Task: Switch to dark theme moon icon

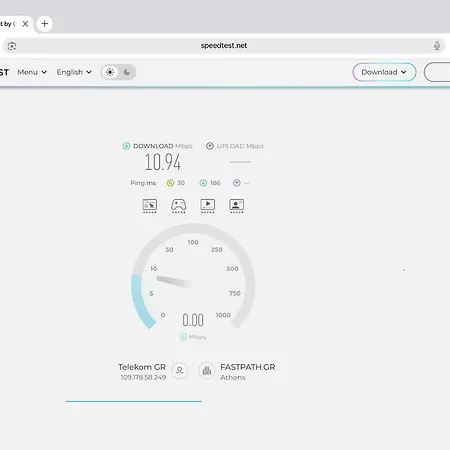Action: click(x=127, y=72)
